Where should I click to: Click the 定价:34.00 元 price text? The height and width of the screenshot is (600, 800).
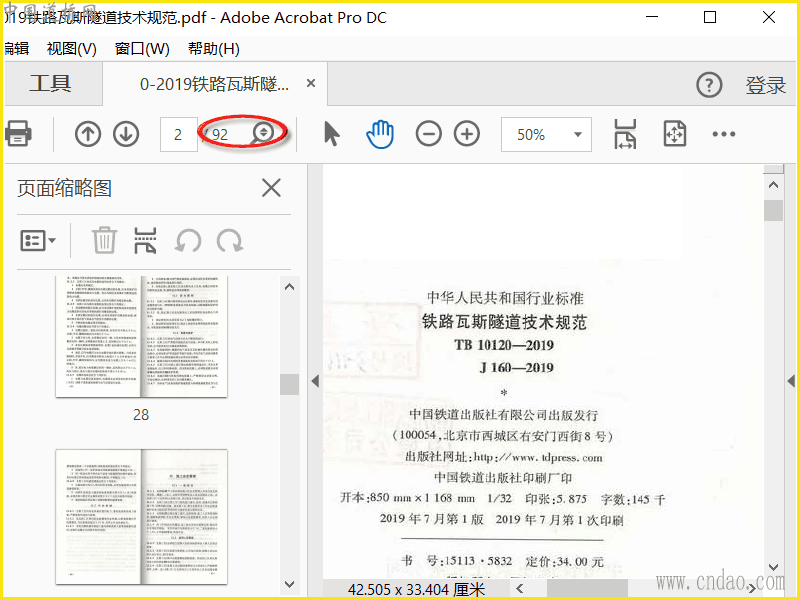[x=565, y=562]
